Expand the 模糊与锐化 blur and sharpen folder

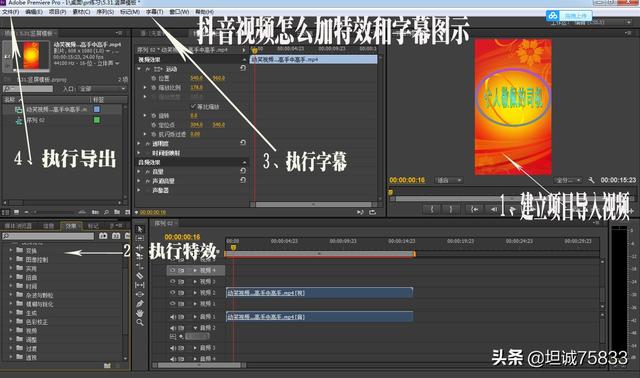(11, 304)
